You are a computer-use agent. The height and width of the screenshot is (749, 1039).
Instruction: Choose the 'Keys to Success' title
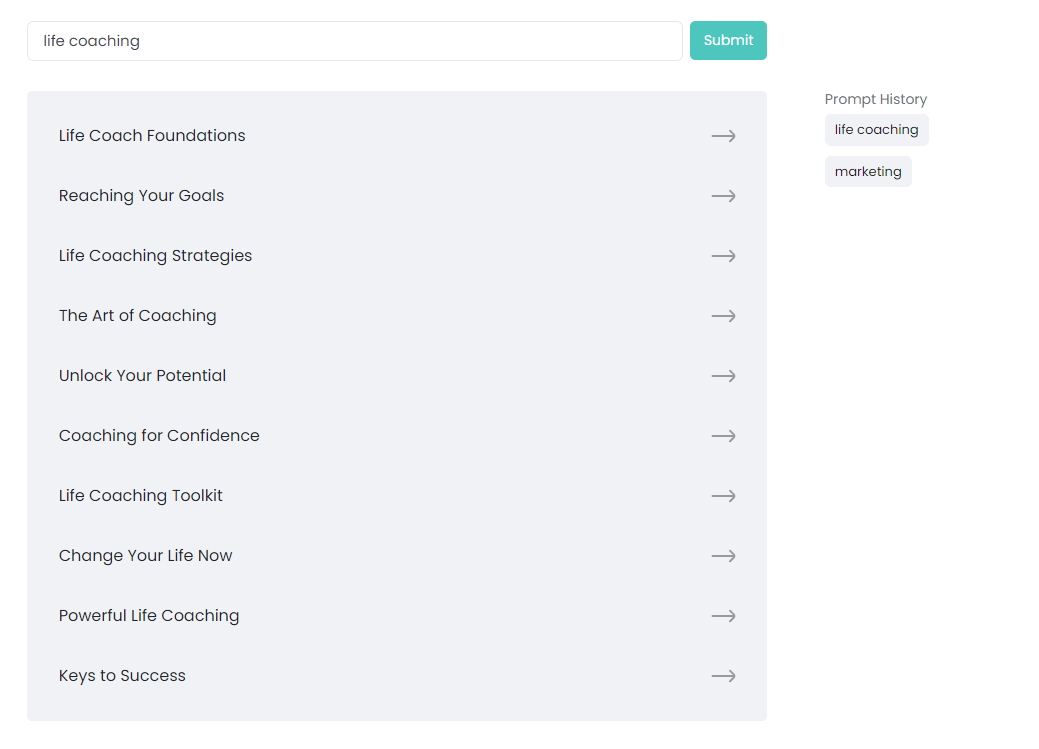[x=122, y=676]
